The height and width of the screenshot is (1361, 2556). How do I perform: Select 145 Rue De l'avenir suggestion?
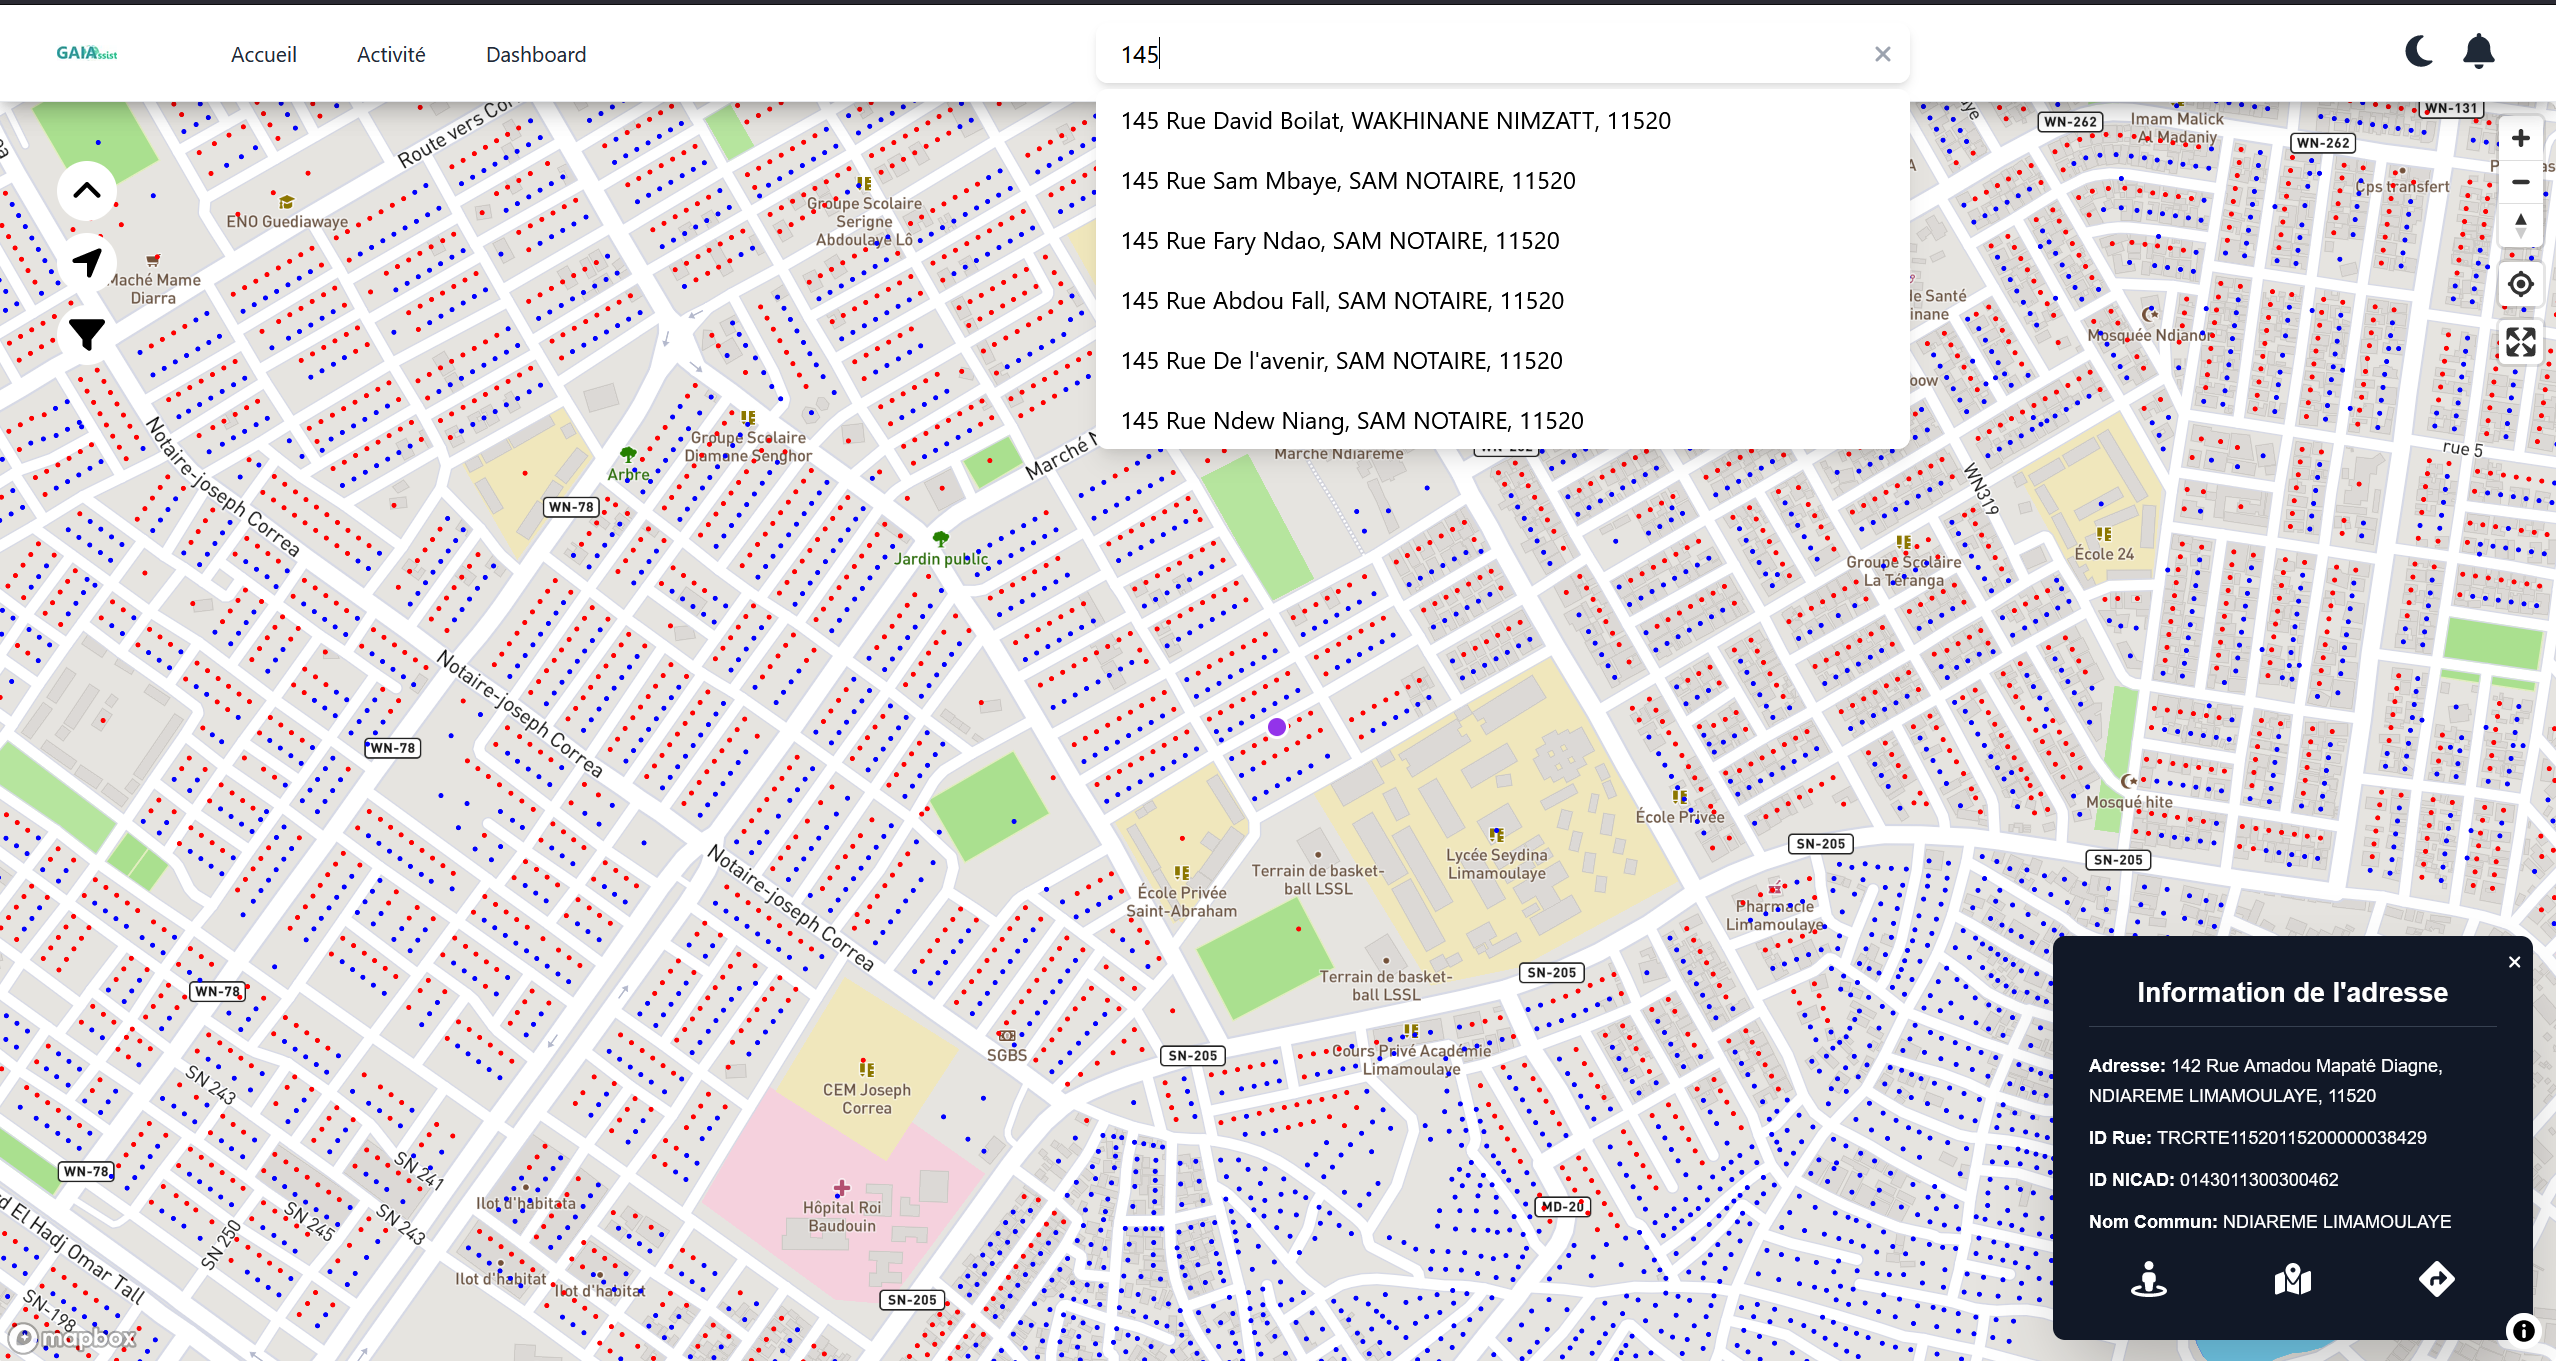click(1502, 361)
